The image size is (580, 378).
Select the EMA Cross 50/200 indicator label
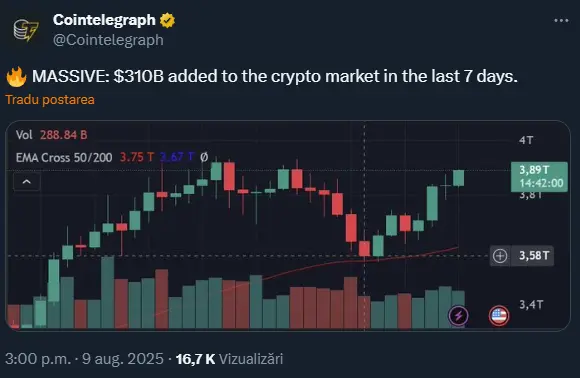click(64, 158)
